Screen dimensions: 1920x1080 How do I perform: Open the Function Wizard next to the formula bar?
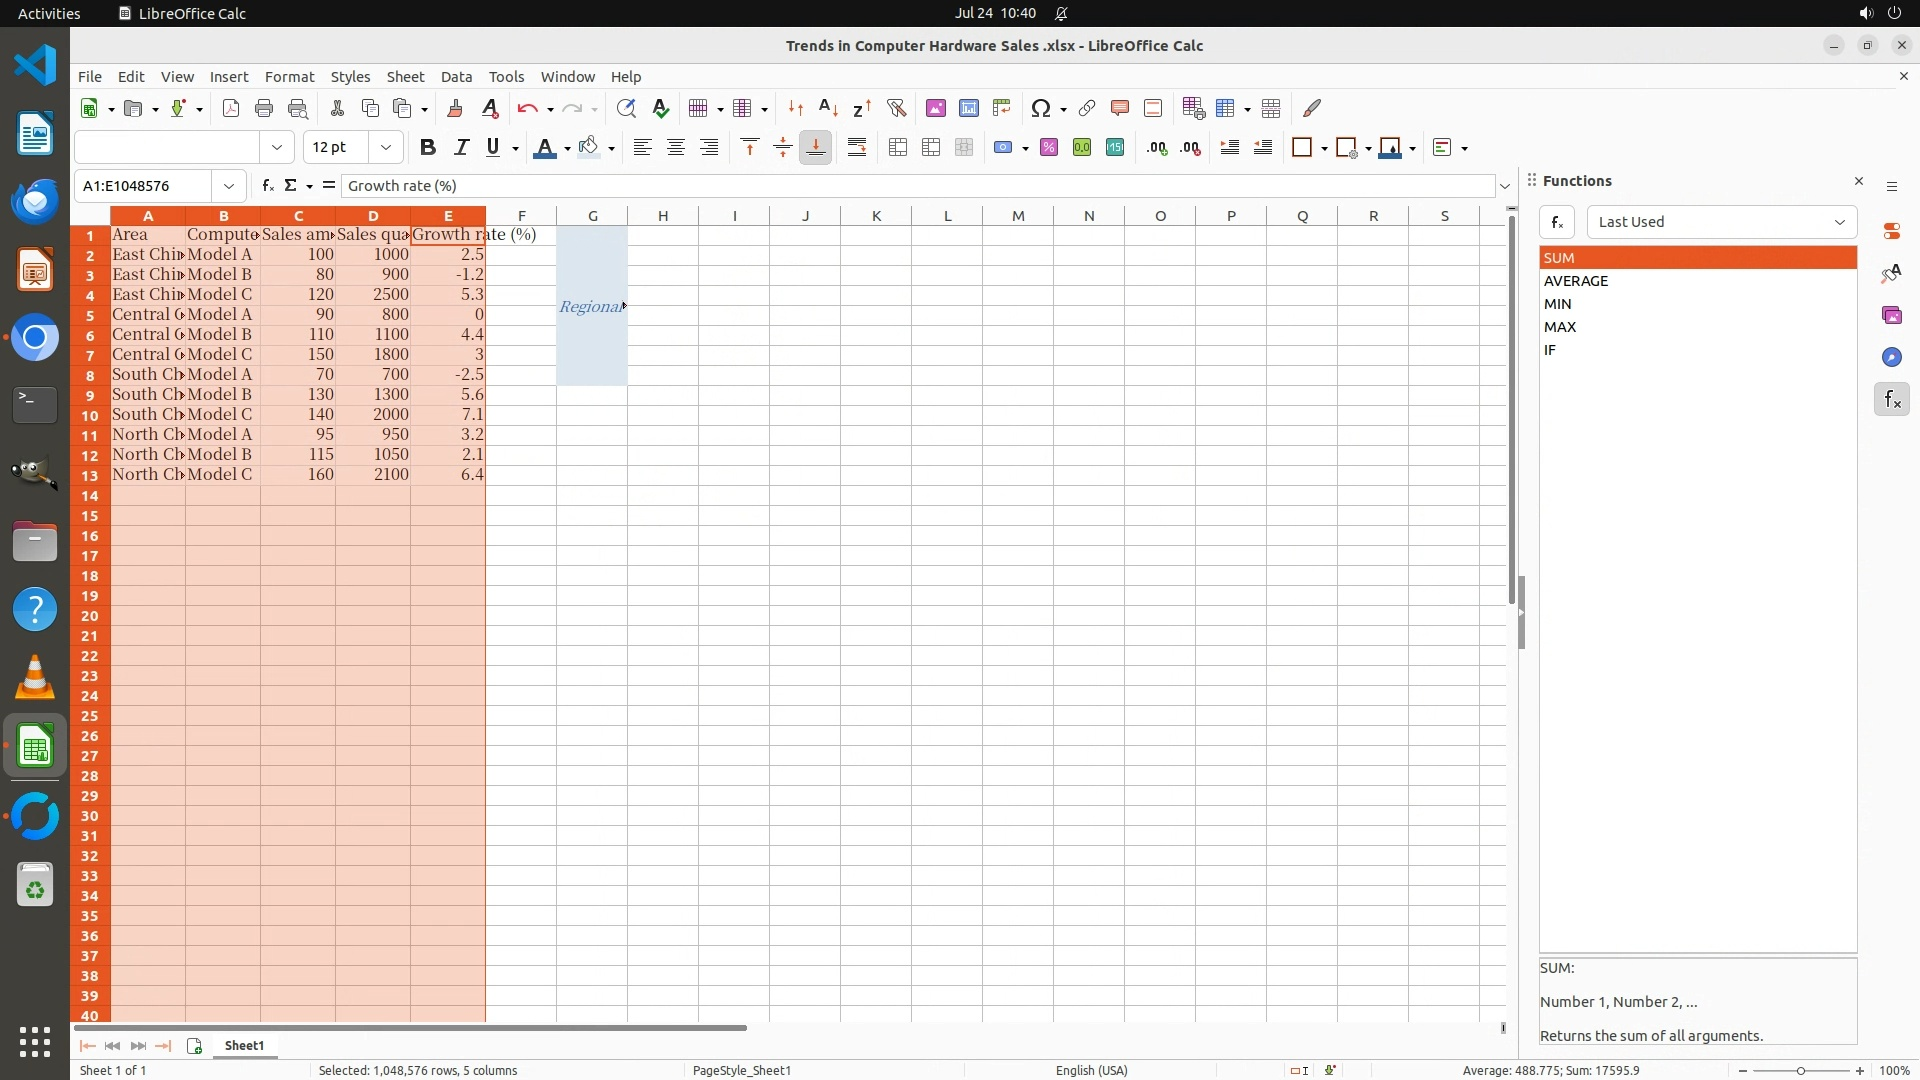pos(267,186)
